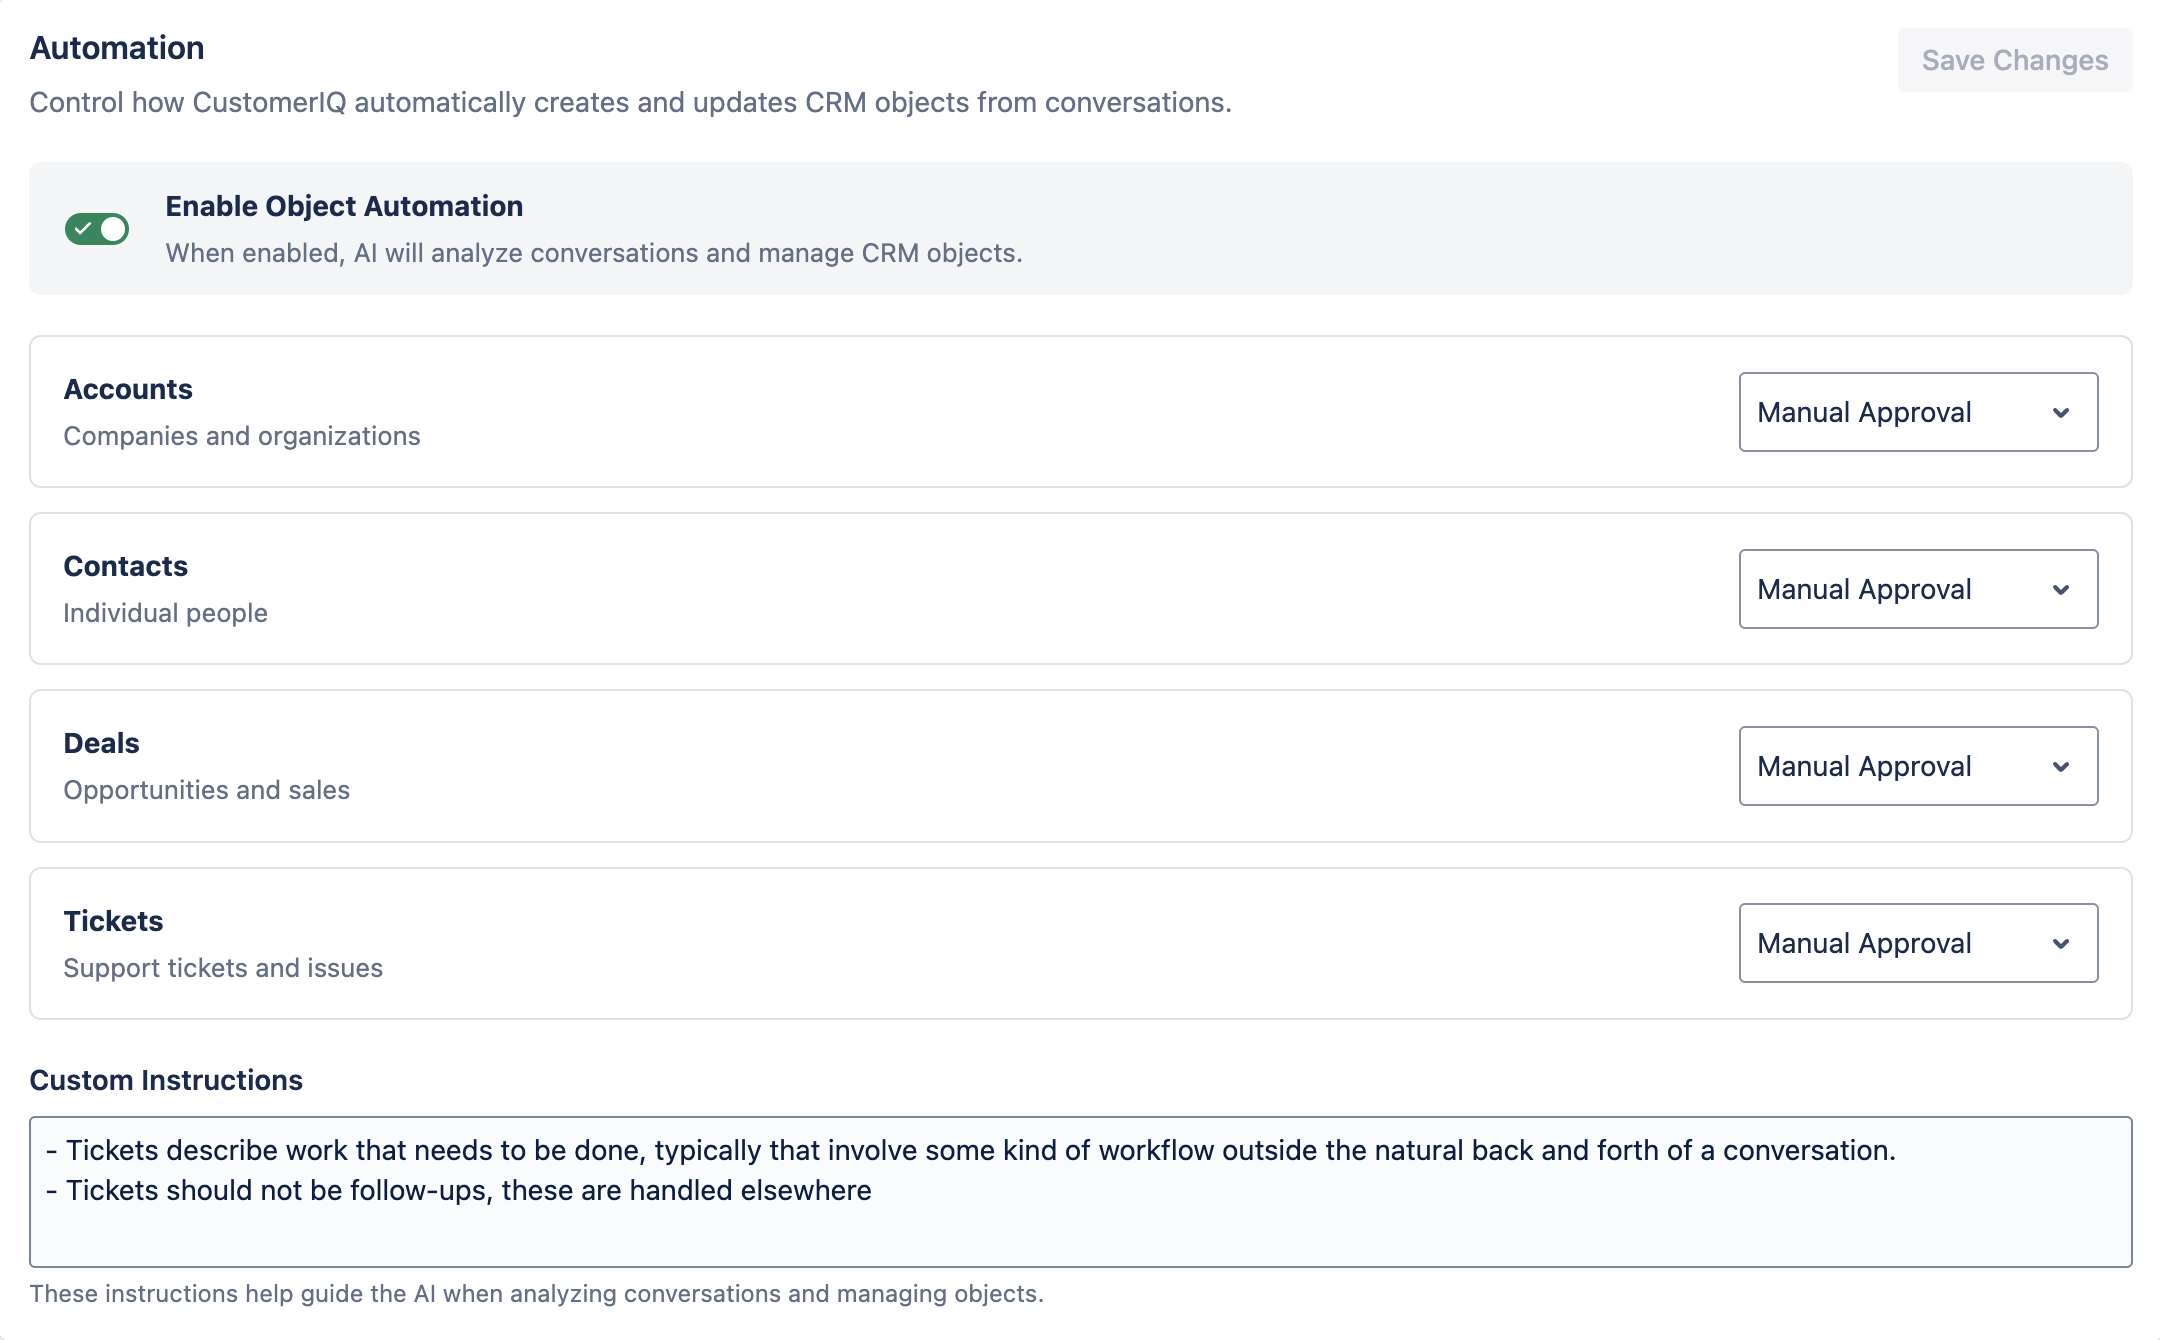Click the "Support tickets and issues" description
The width and height of the screenshot is (2160, 1340).
[x=223, y=968]
